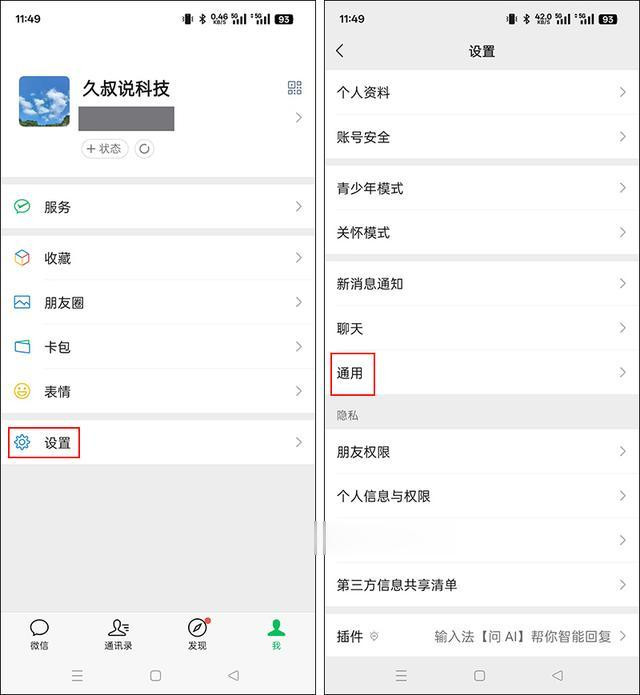The height and width of the screenshot is (695, 640).
Task: Go back using the arrow on 设置 page
Action: tap(340, 51)
